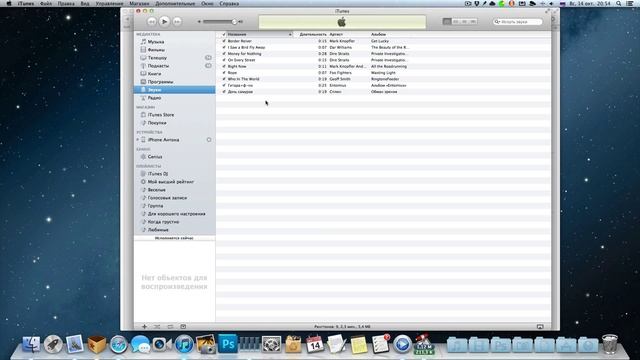This screenshot has width=640, height=360.
Task: Toggle shuffle at the window bottom
Action: pyautogui.click(x=157, y=327)
